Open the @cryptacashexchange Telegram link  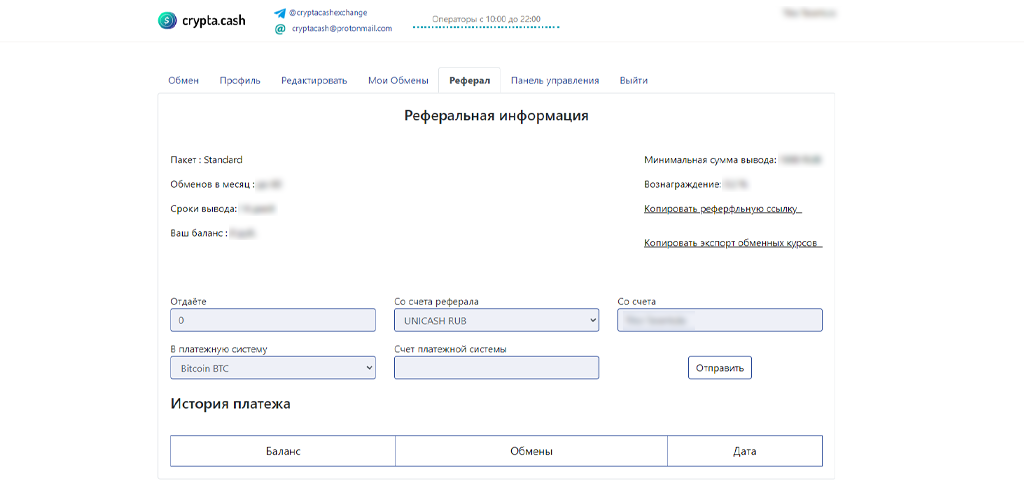pos(327,13)
